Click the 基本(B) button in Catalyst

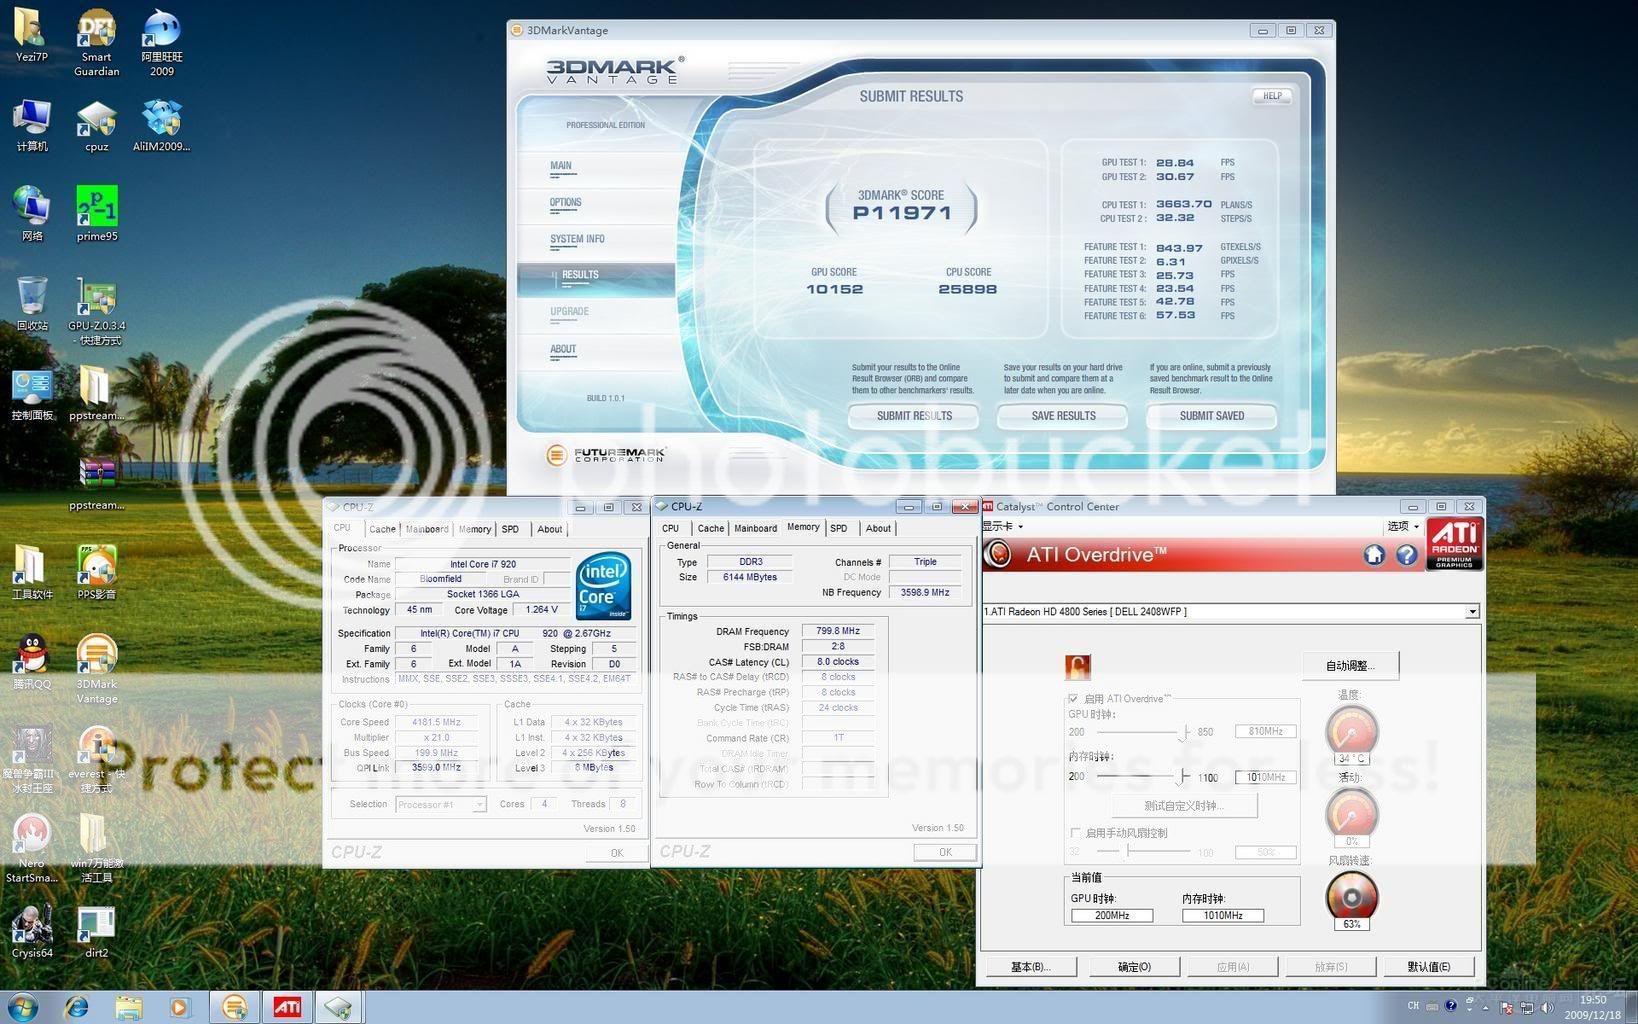click(1031, 966)
